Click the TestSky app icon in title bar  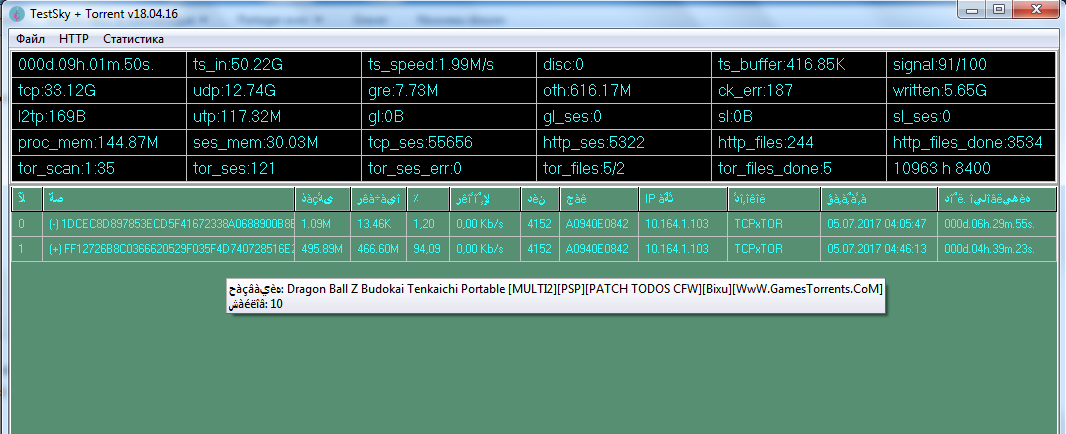click(x=17, y=12)
